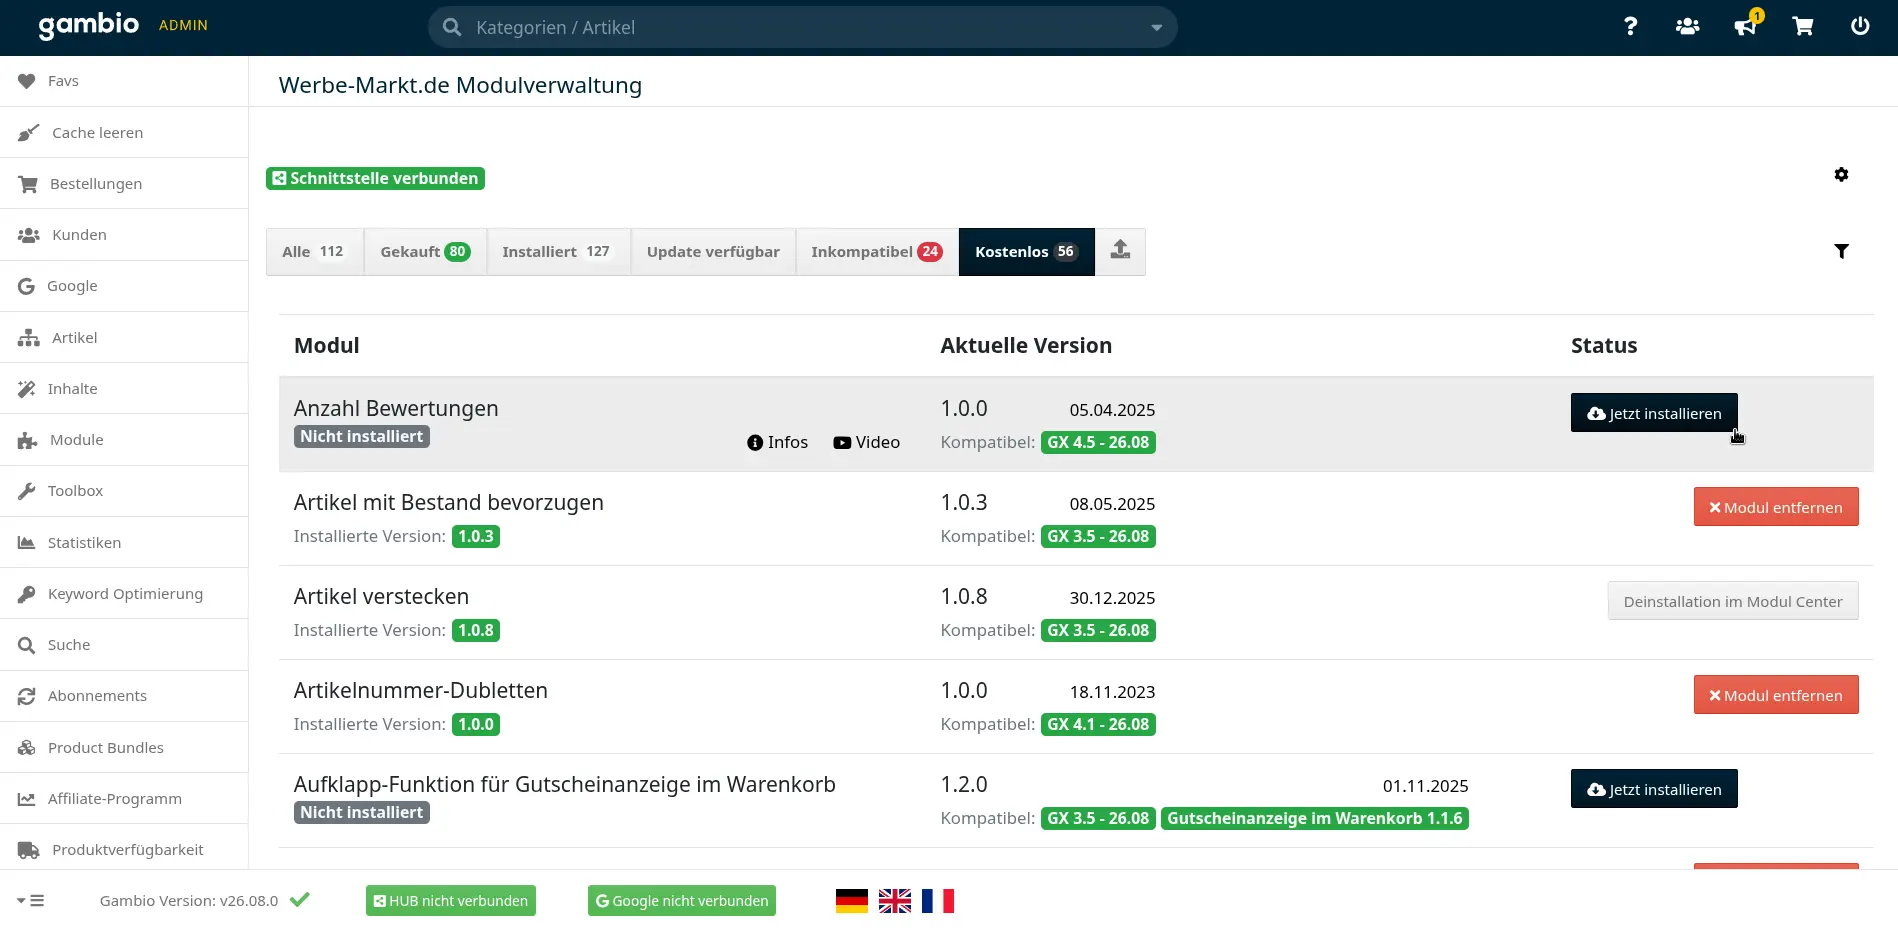Select the Alle tab

coord(315,252)
